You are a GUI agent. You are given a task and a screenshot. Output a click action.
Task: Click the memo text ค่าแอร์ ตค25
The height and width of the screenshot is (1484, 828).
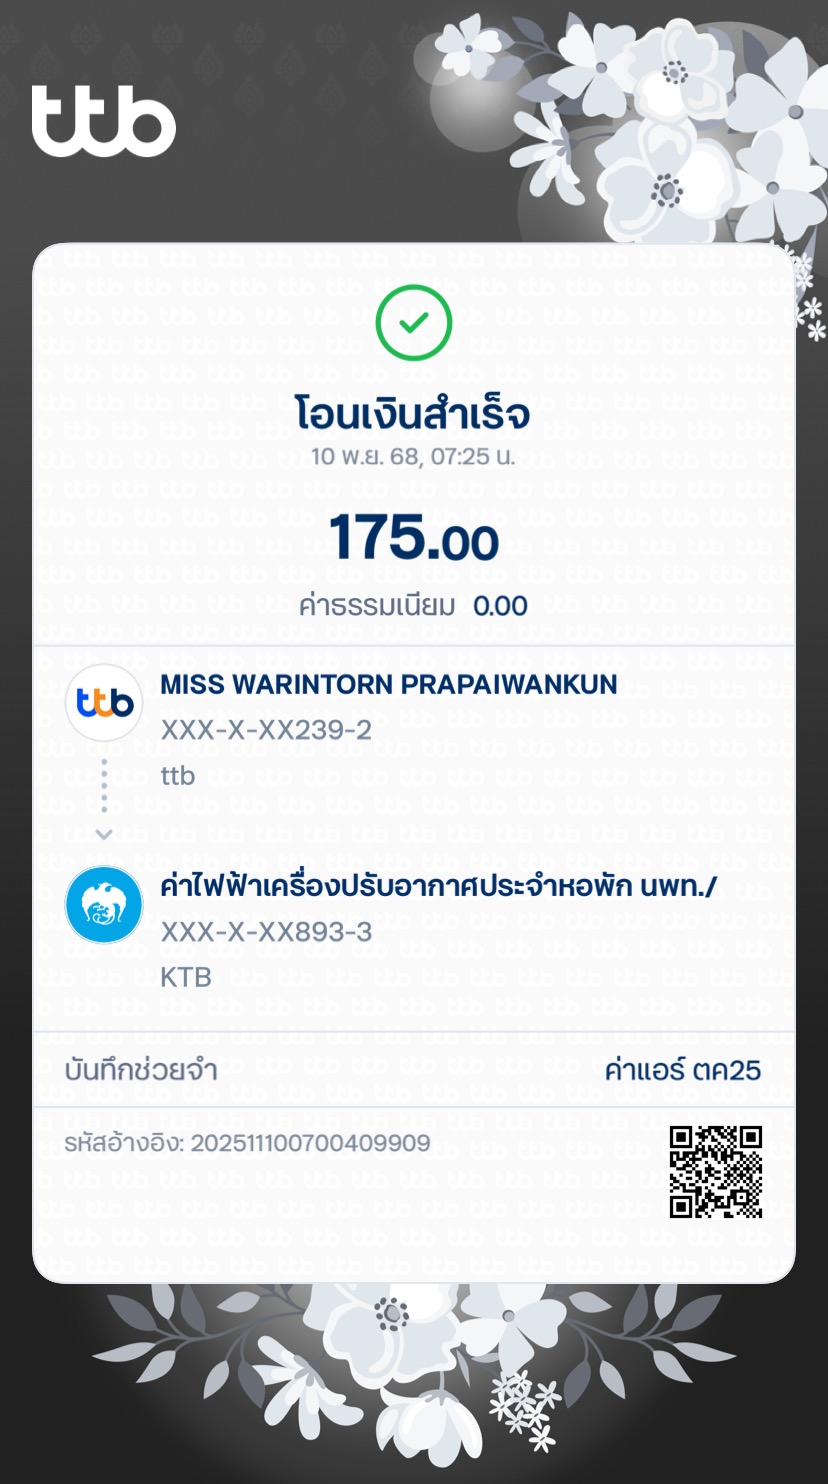click(683, 1070)
